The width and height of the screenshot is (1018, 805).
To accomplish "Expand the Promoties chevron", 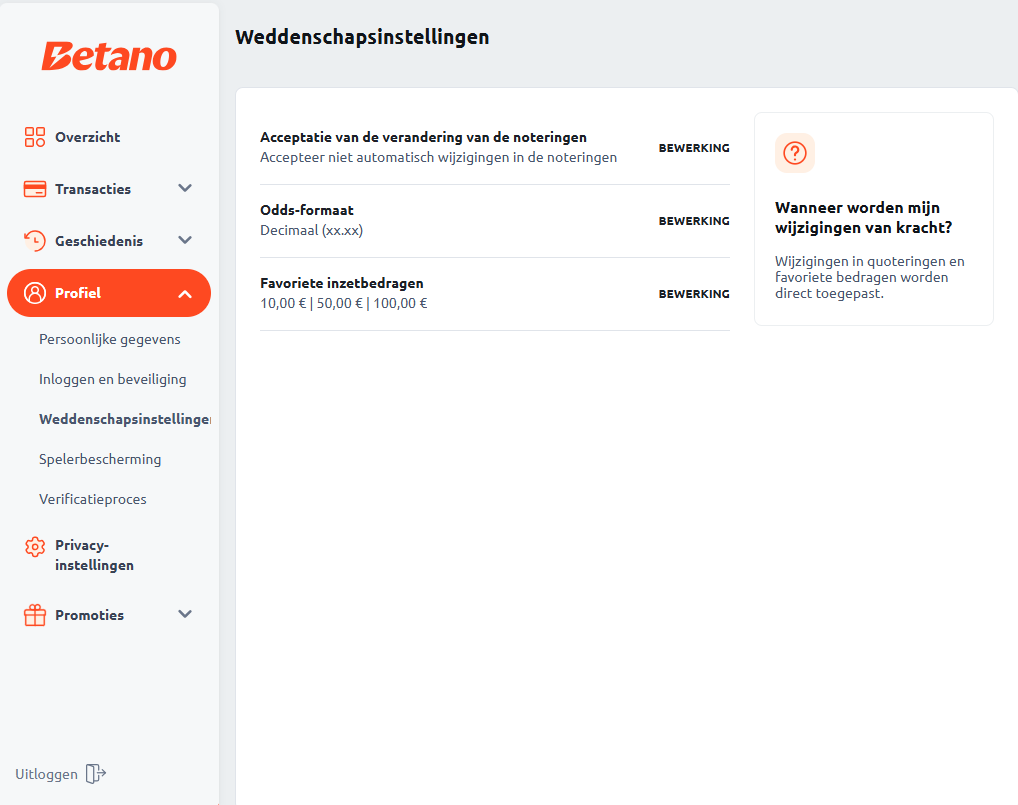I will [x=185, y=614].
